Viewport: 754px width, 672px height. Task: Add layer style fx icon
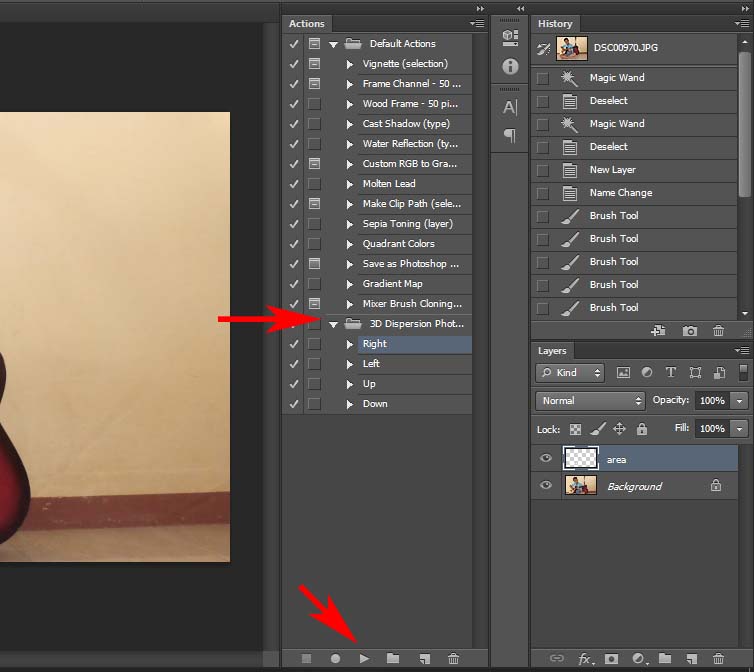click(x=585, y=659)
